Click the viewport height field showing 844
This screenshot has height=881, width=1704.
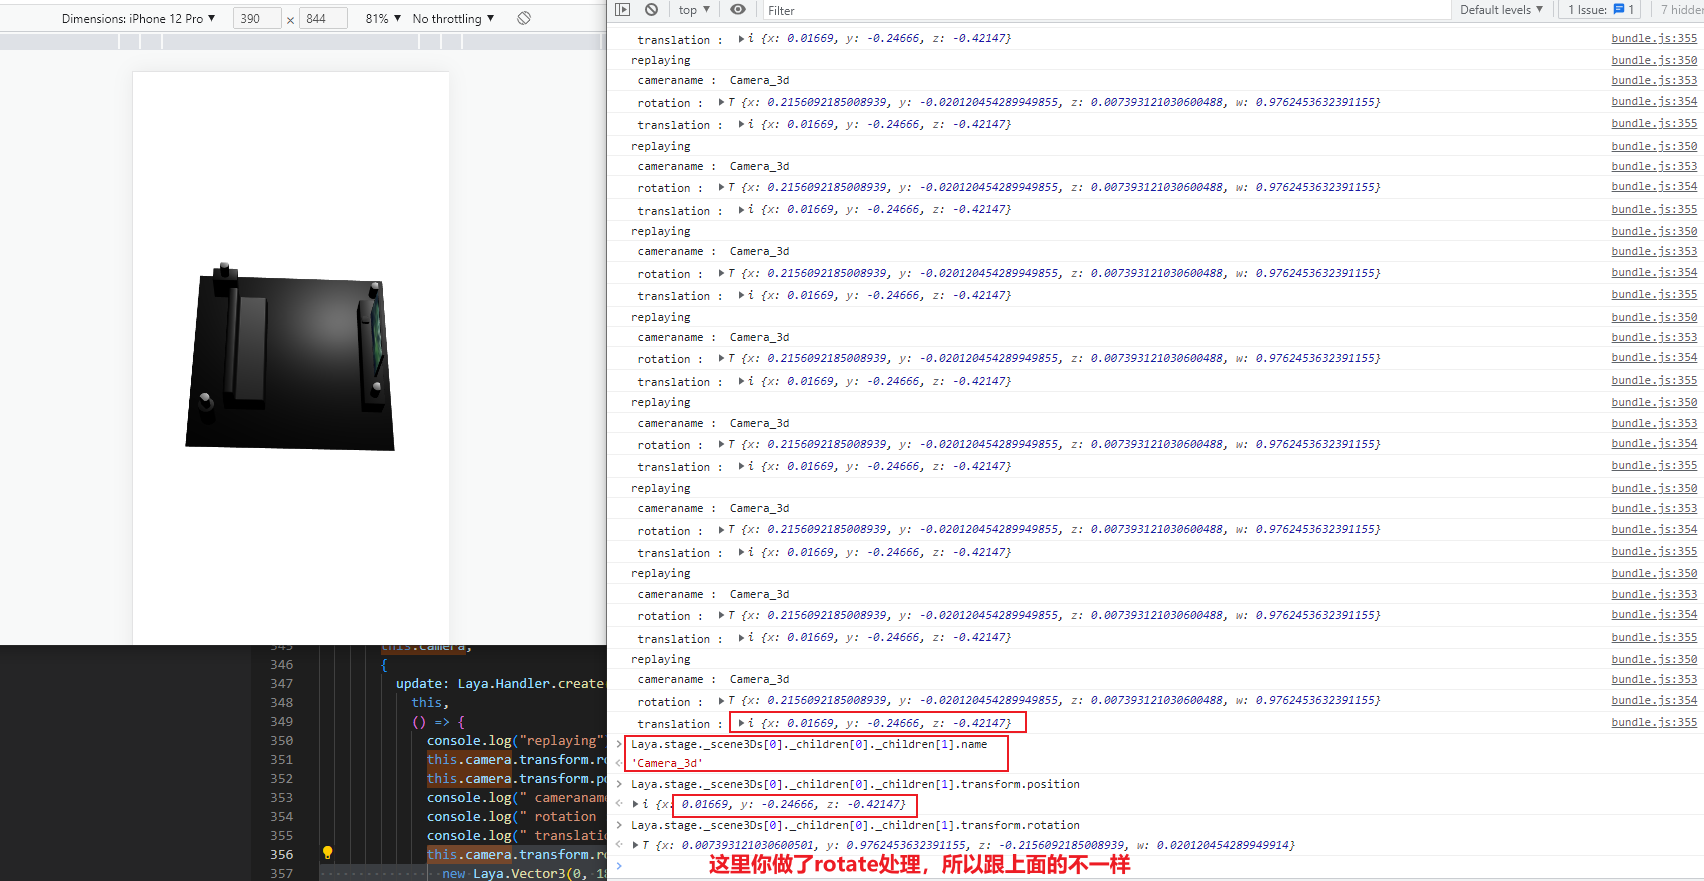pos(322,18)
